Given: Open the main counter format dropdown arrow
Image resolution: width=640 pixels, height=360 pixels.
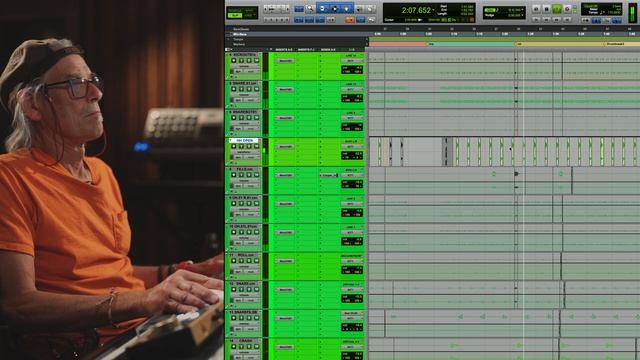Looking at the screenshot, I should (x=433, y=10).
